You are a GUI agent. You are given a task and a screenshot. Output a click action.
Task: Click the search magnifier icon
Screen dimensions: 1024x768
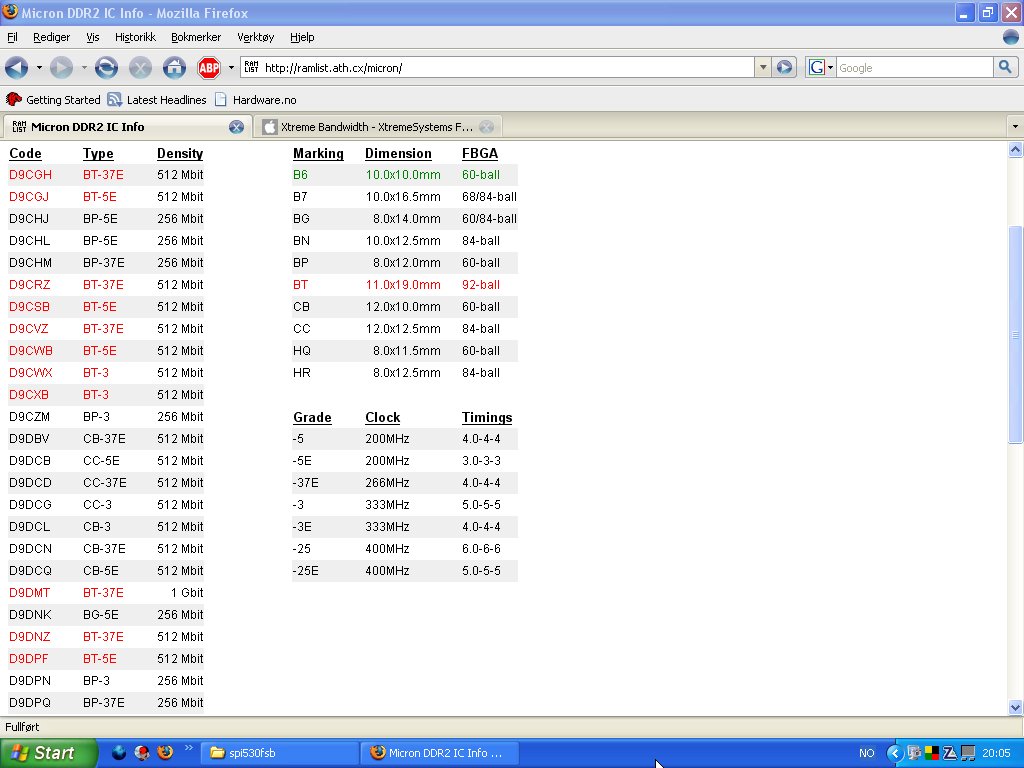point(1005,67)
